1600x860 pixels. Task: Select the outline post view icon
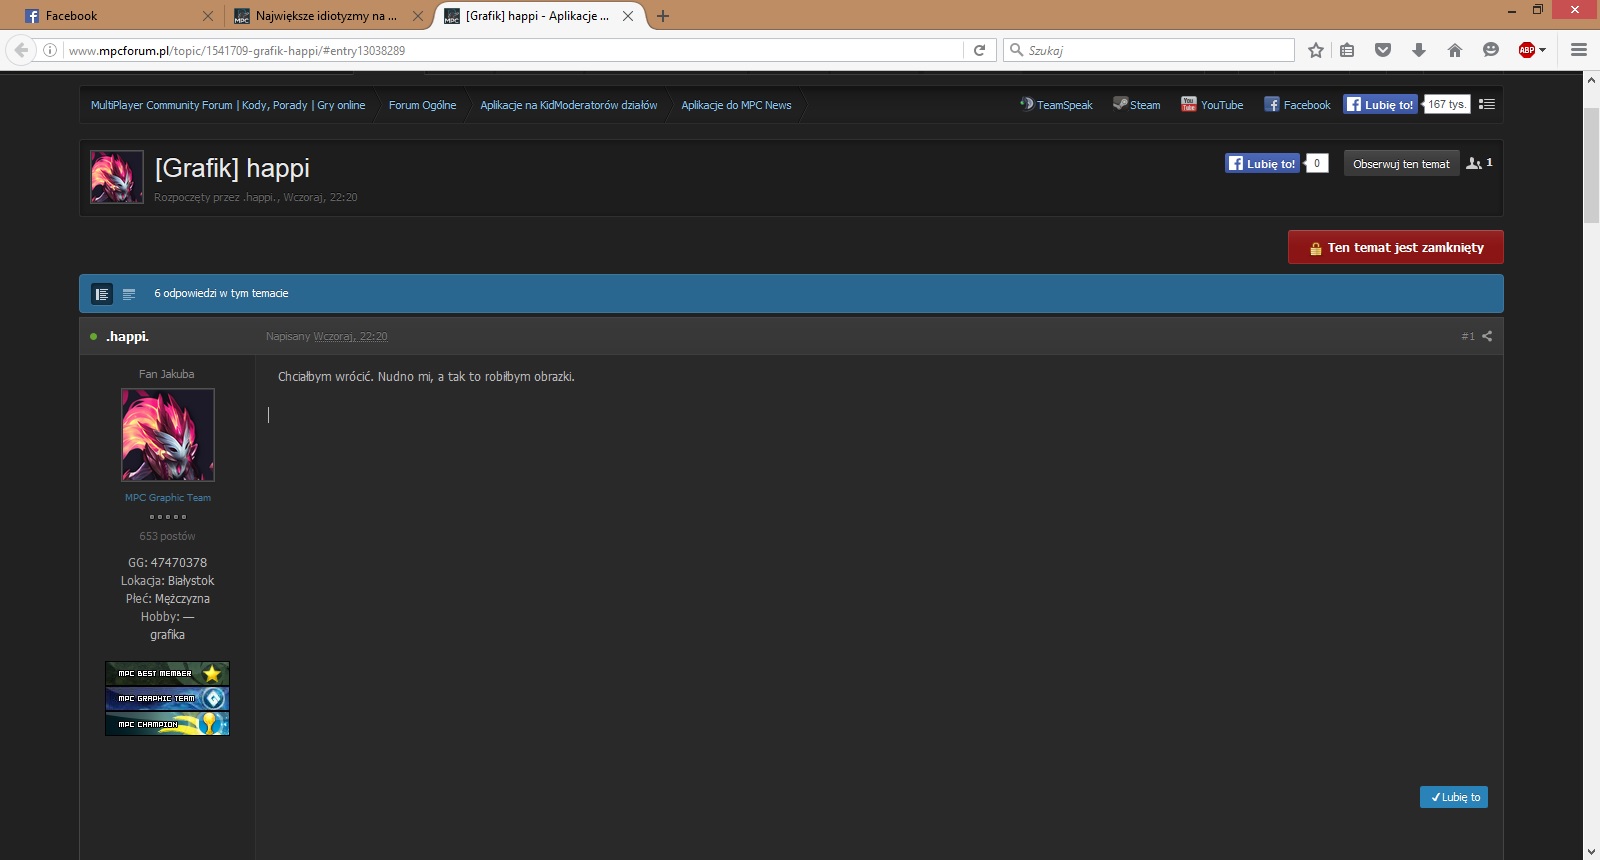(x=129, y=294)
